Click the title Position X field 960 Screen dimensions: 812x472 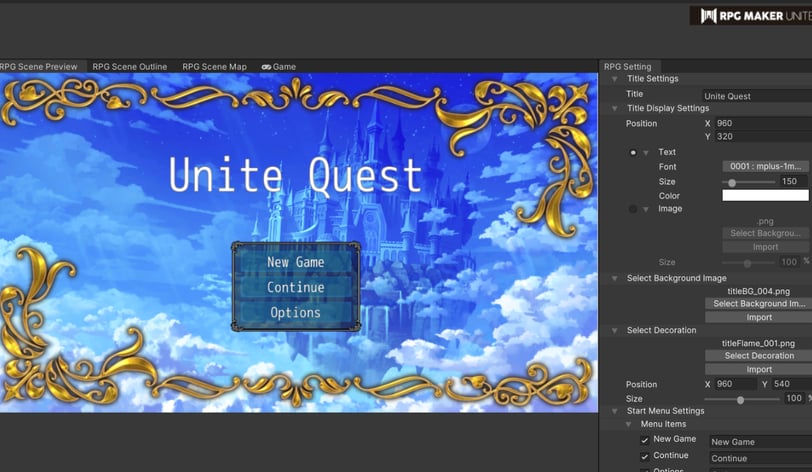763,123
